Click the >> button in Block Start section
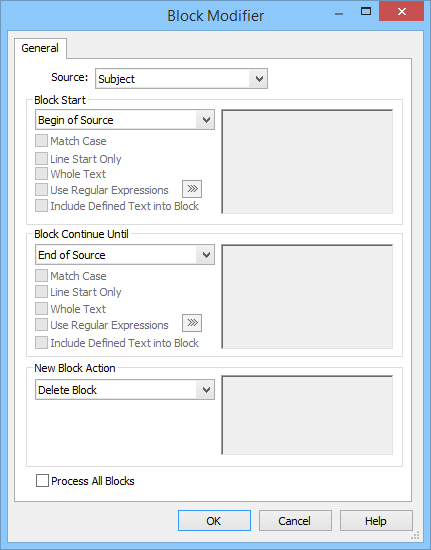This screenshot has width=431, height=550. coord(192,189)
